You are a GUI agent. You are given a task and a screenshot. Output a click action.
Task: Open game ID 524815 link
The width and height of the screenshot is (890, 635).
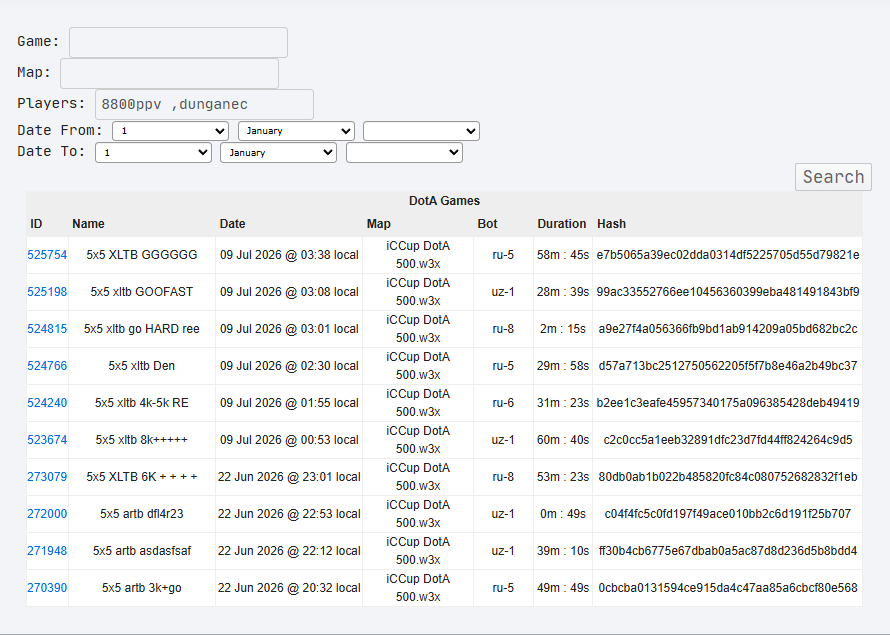click(47, 329)
